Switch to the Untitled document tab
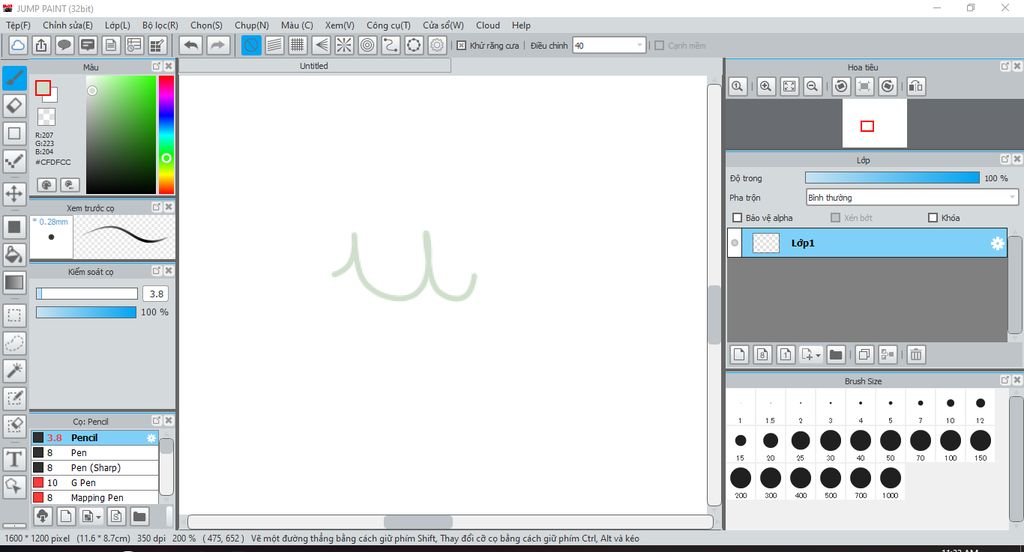Viewport: 1024px width, 552px height. pos(314,65)
